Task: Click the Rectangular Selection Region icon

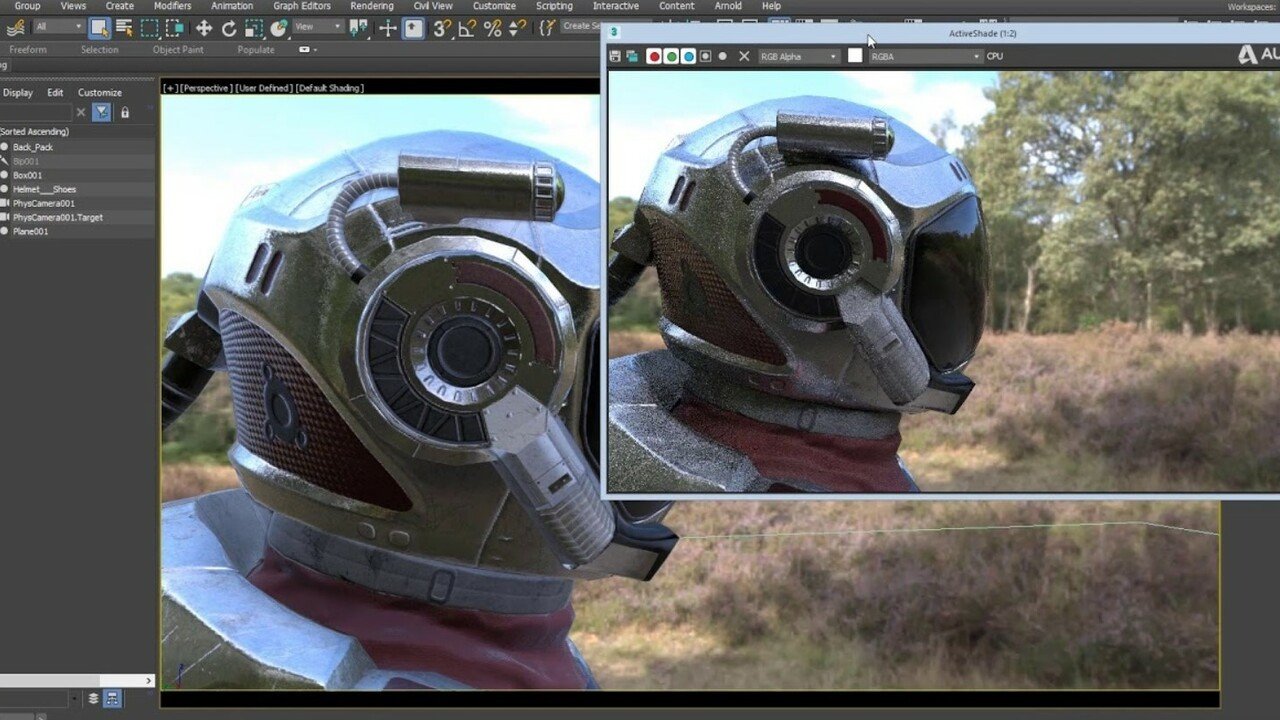Action: (150, 28)
